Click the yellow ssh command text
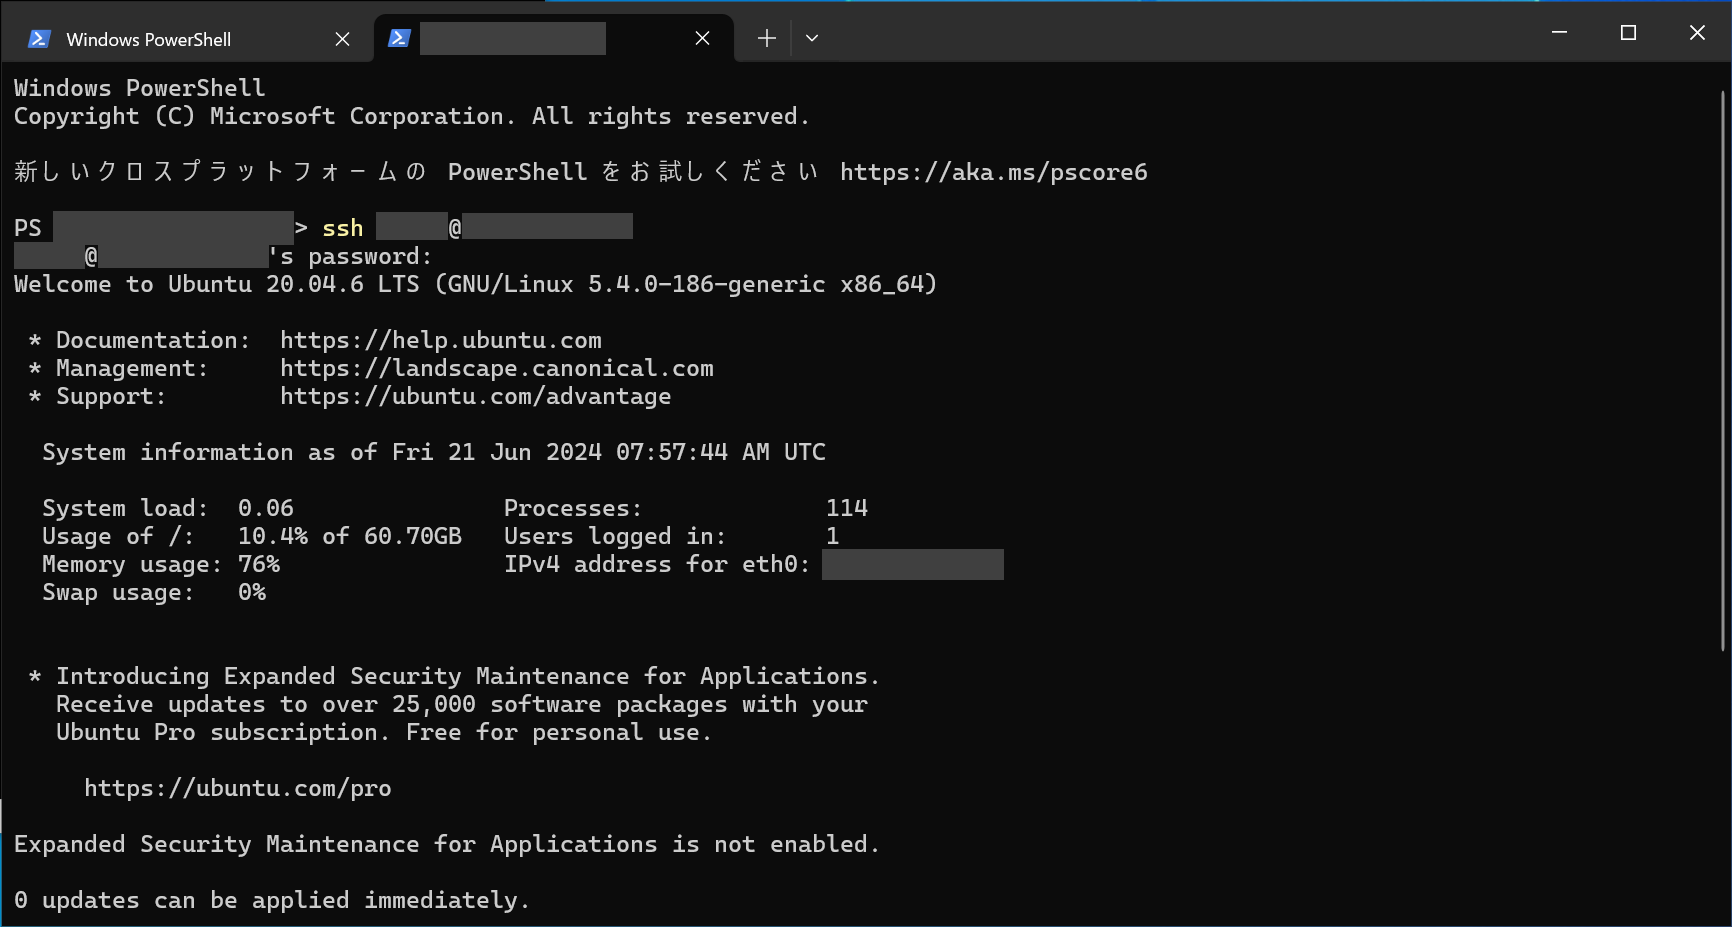 pyautogui.click(x=342, y=228)
